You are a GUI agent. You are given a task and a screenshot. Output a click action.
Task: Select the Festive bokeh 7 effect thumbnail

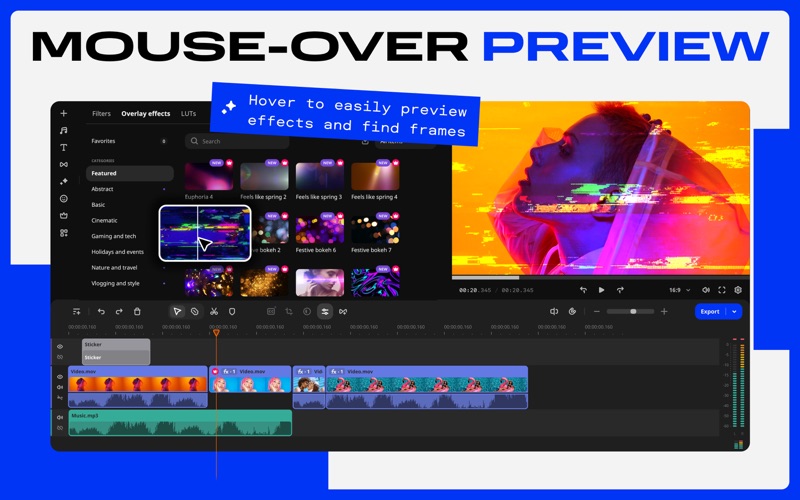(375, 229)
